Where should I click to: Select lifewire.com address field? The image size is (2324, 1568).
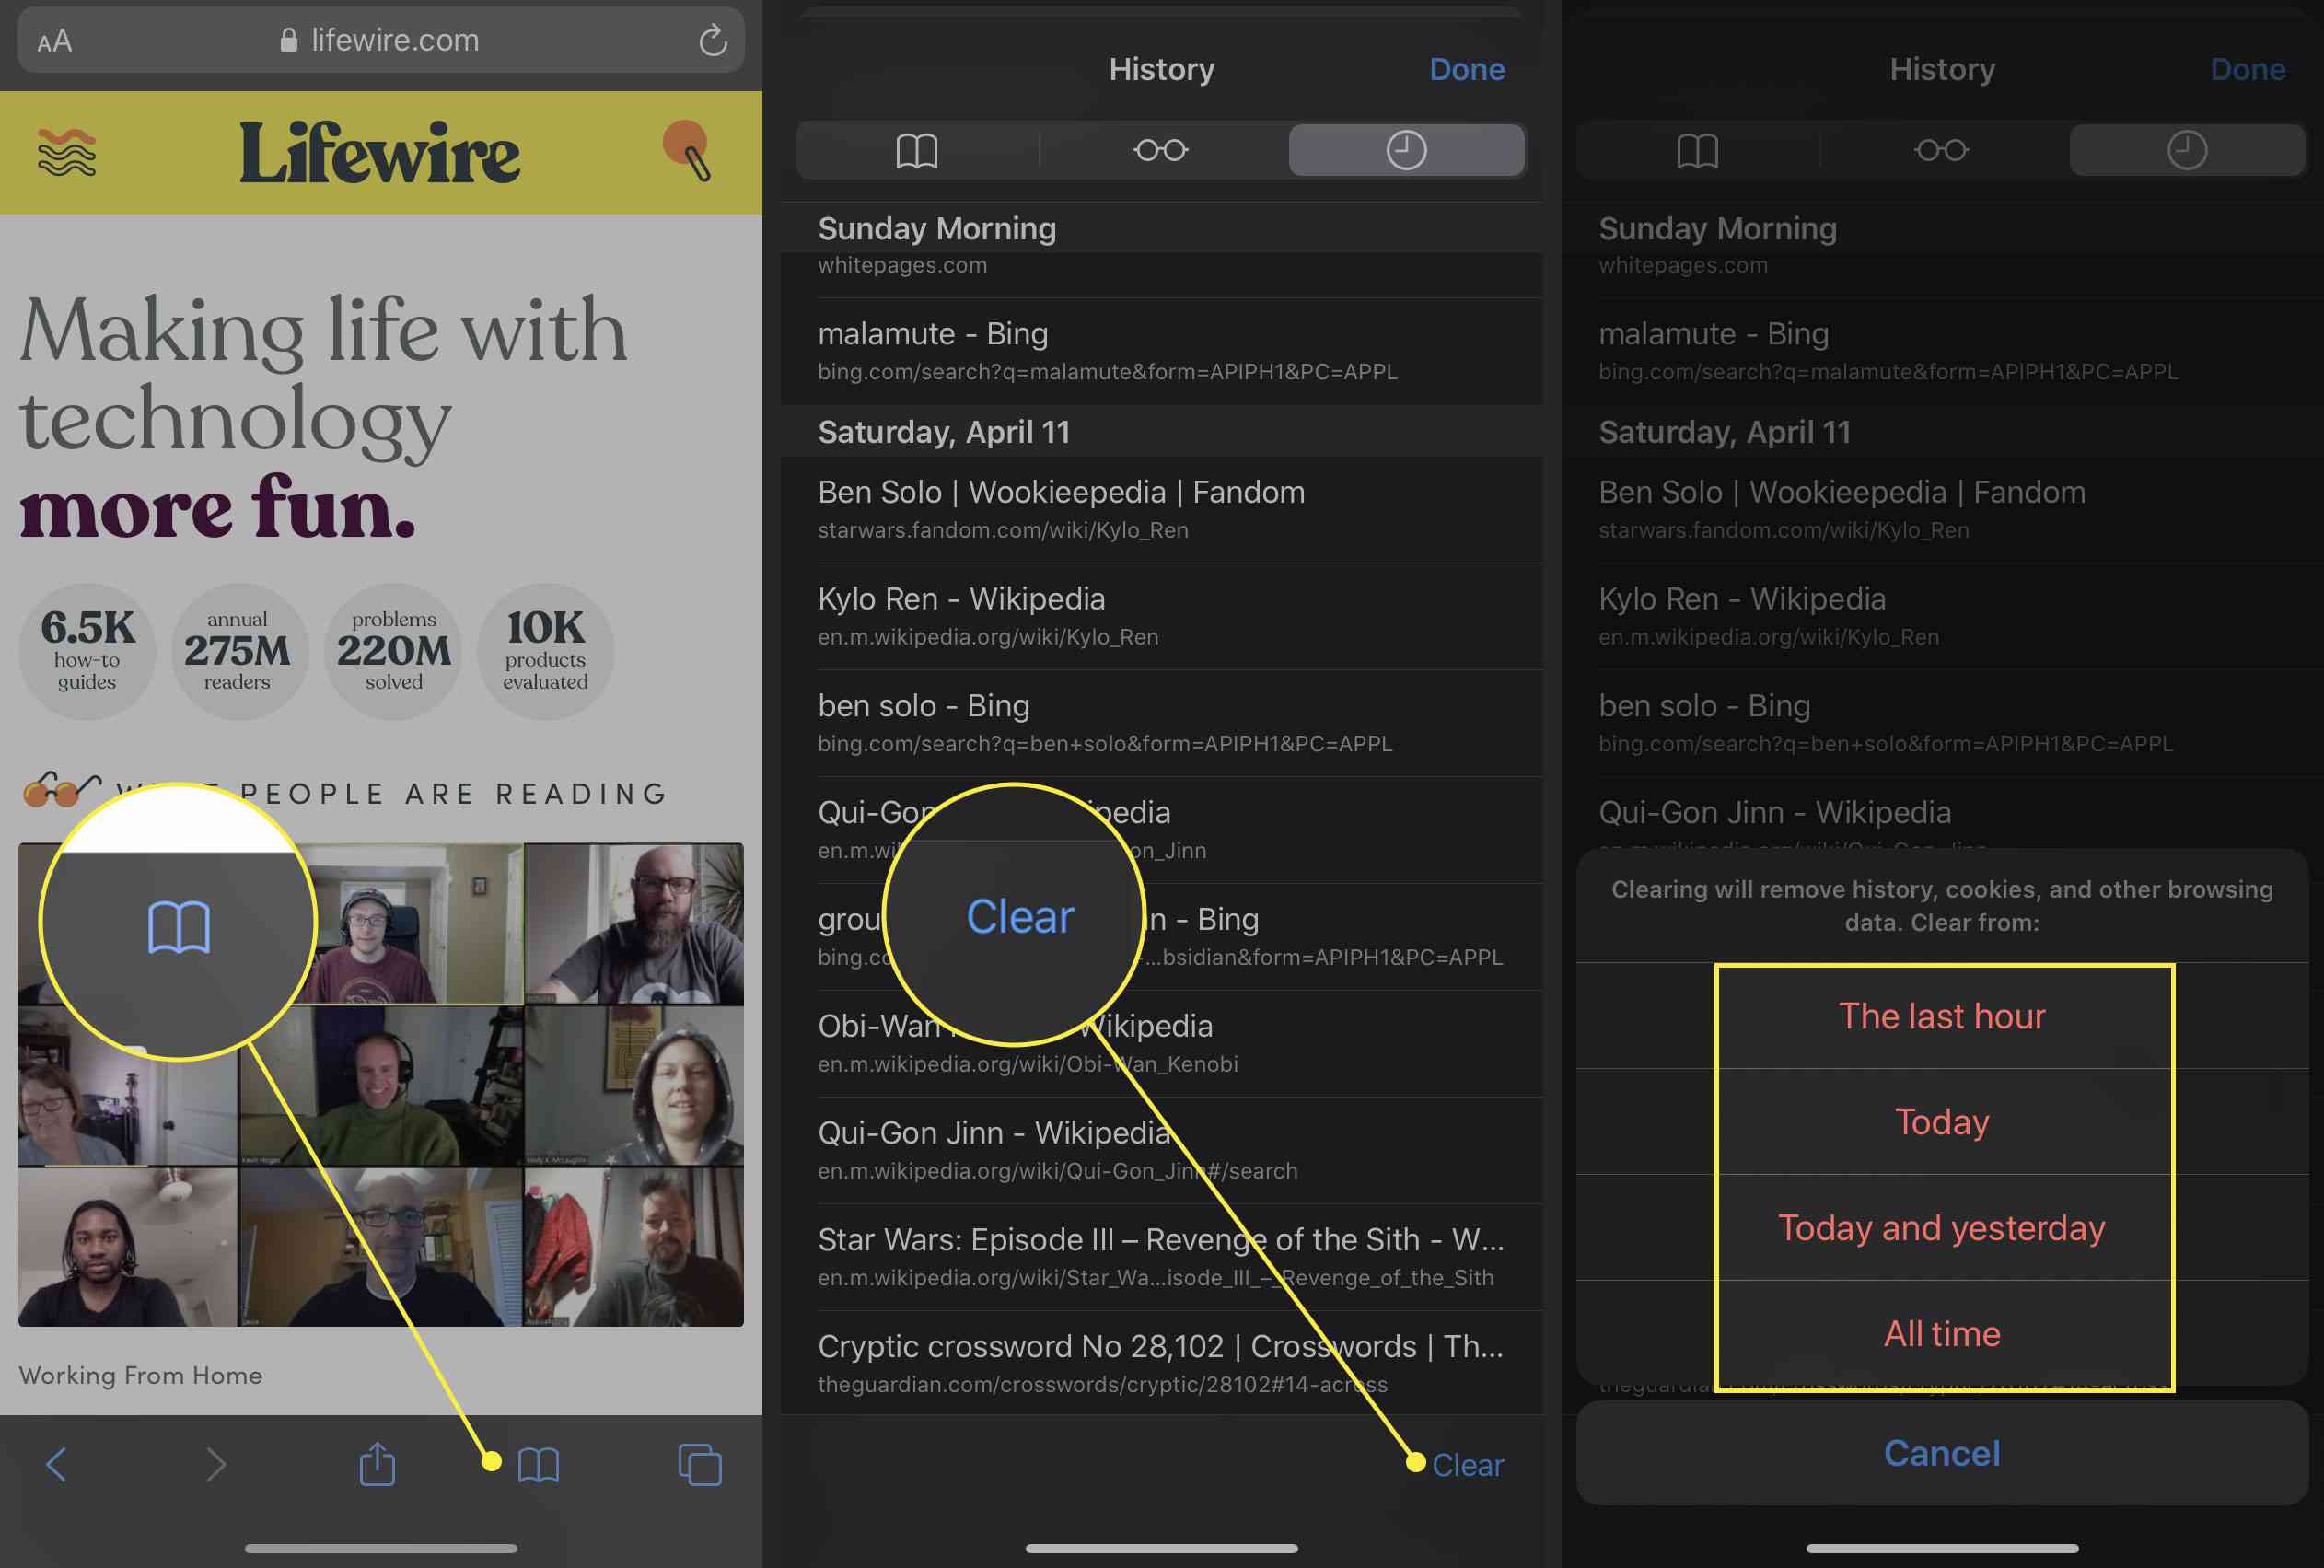(x=381, y=40)
